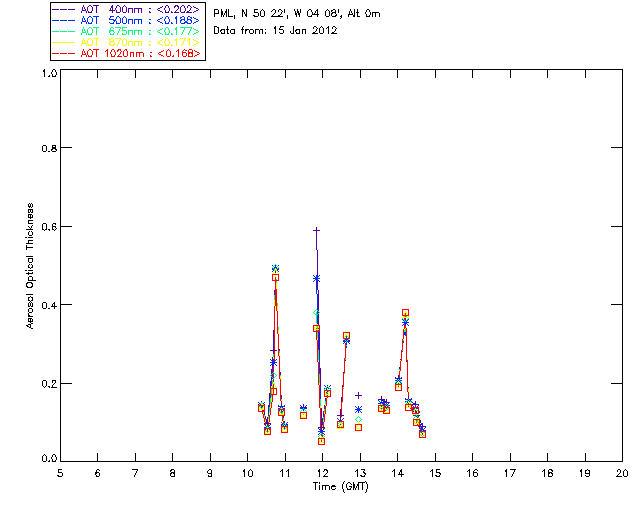
Task: Click the AOT 1020nm legend entry
Action: pyautogui.click(x=127, y=53)
